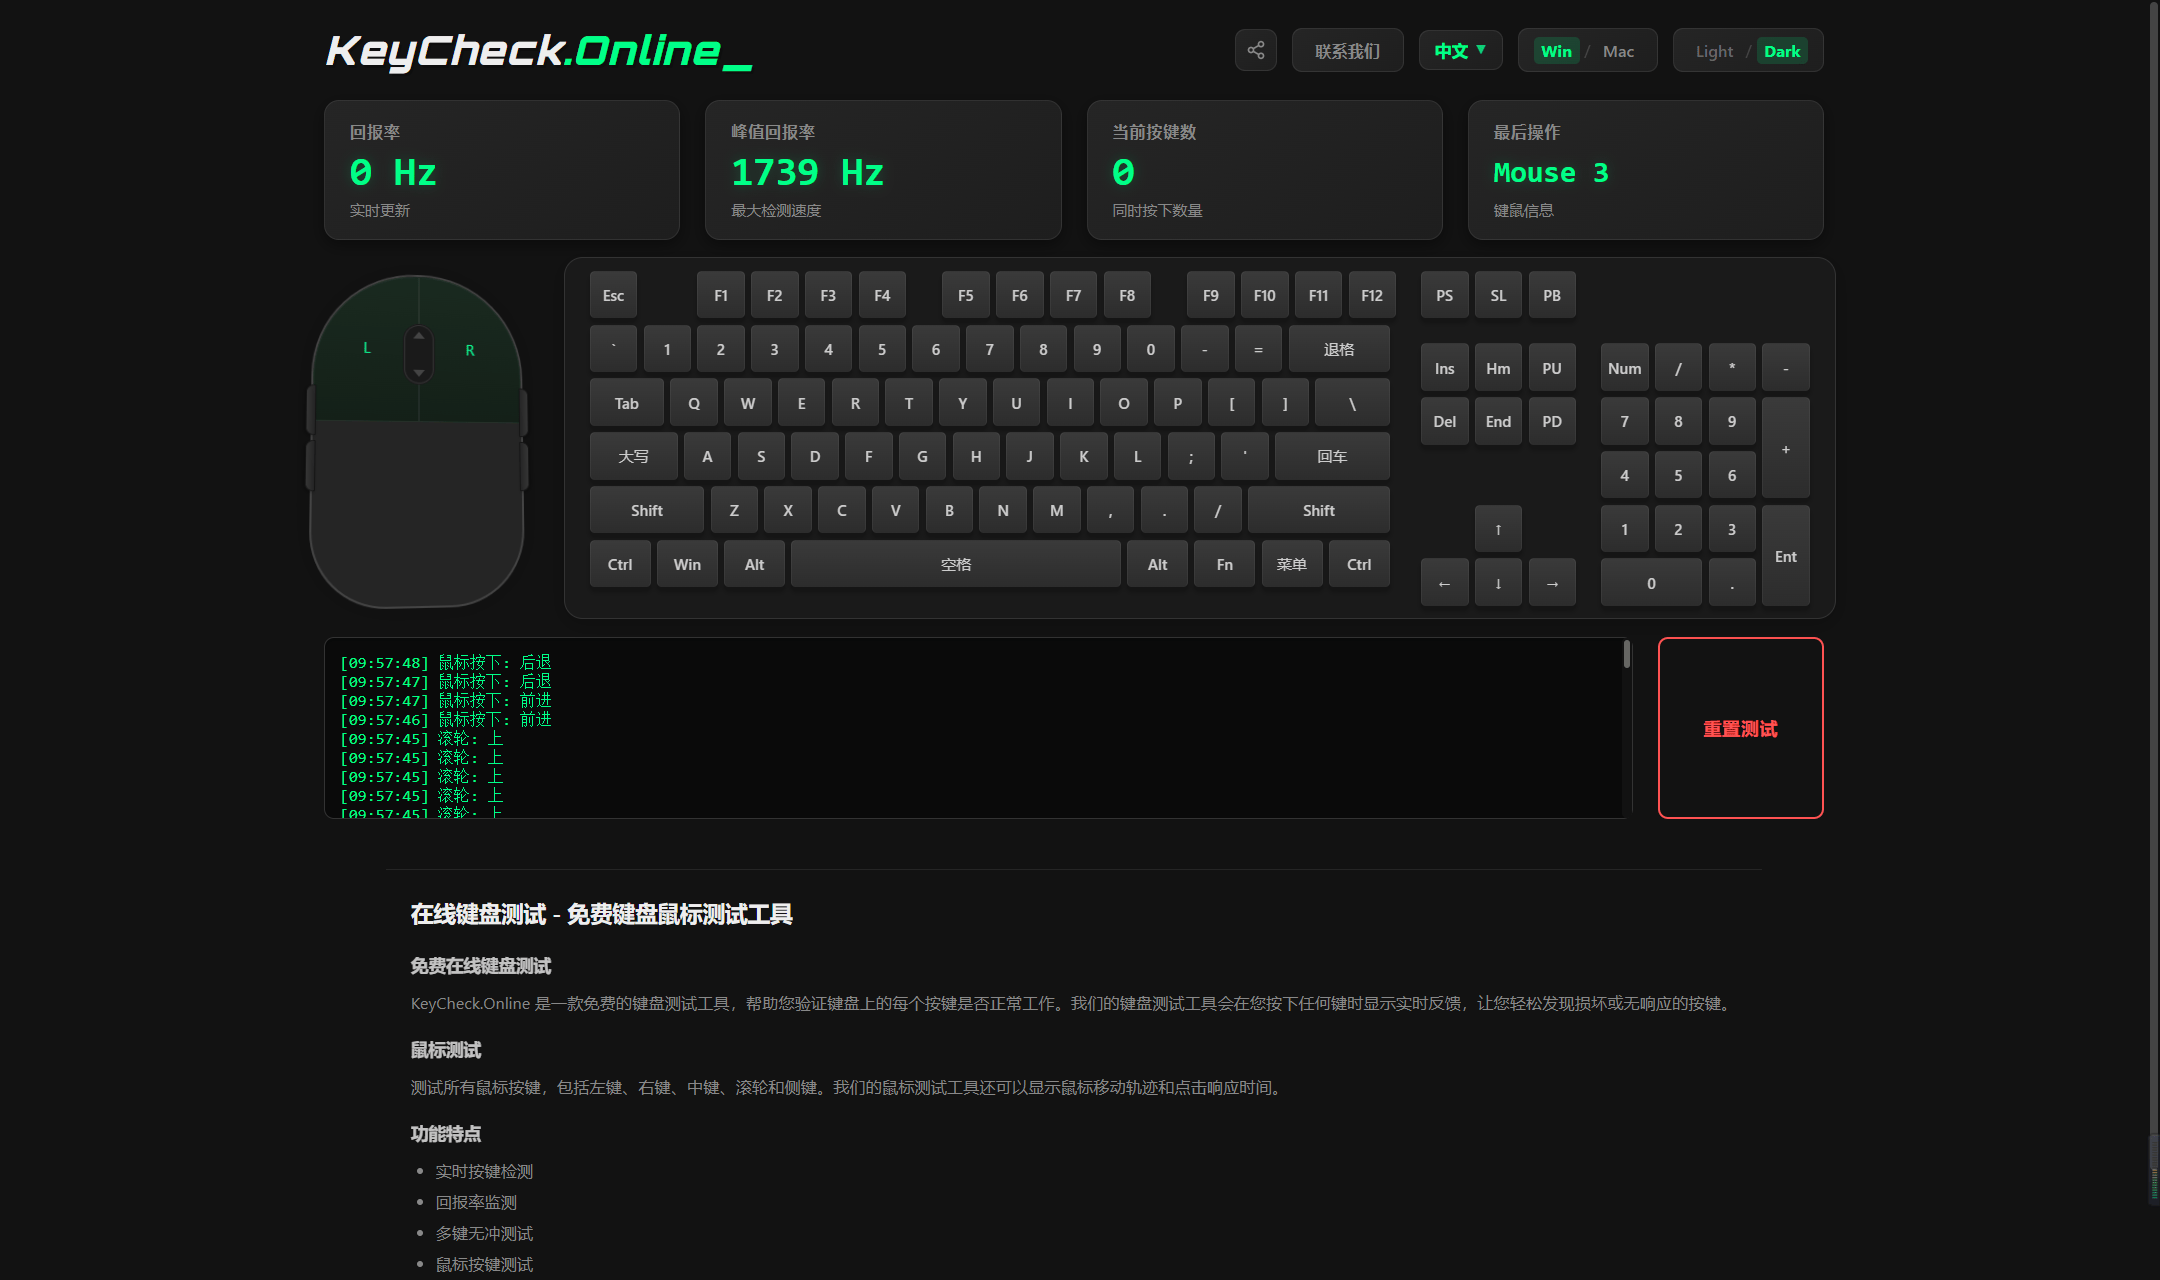Click the KeyCheck.Online logo
The width and height of the screenshot is (2160, 1280).
pos(539,51)
